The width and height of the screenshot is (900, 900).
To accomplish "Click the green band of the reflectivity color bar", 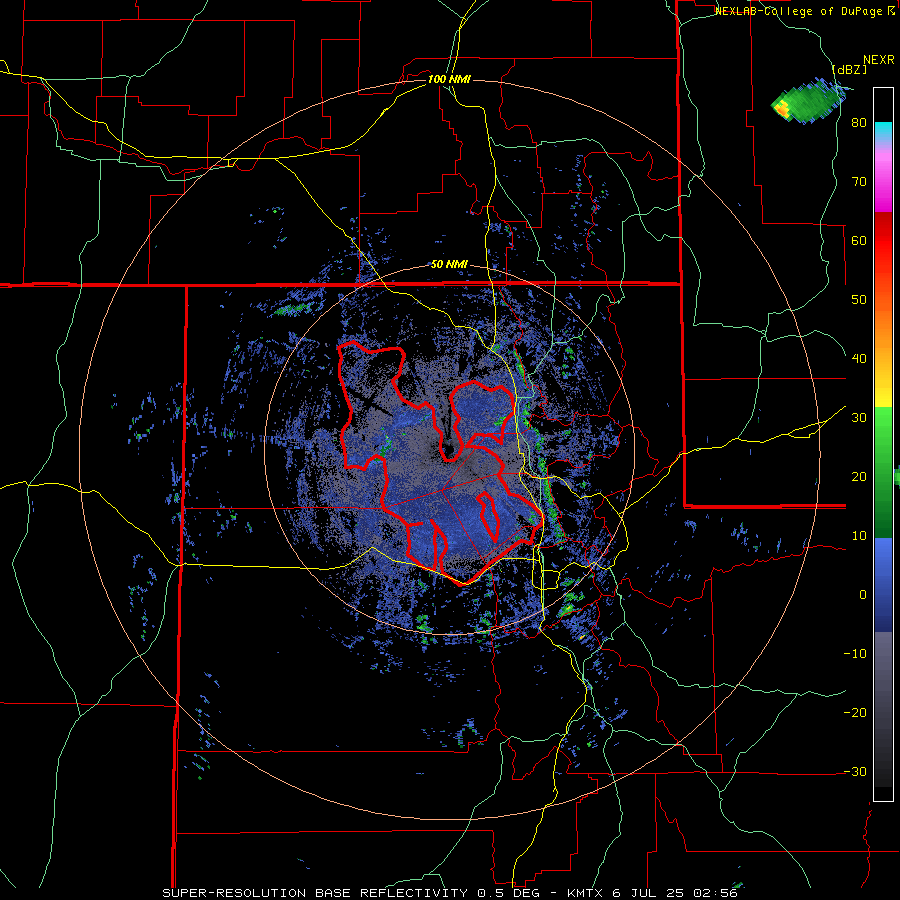I will (x=883, y=472).
